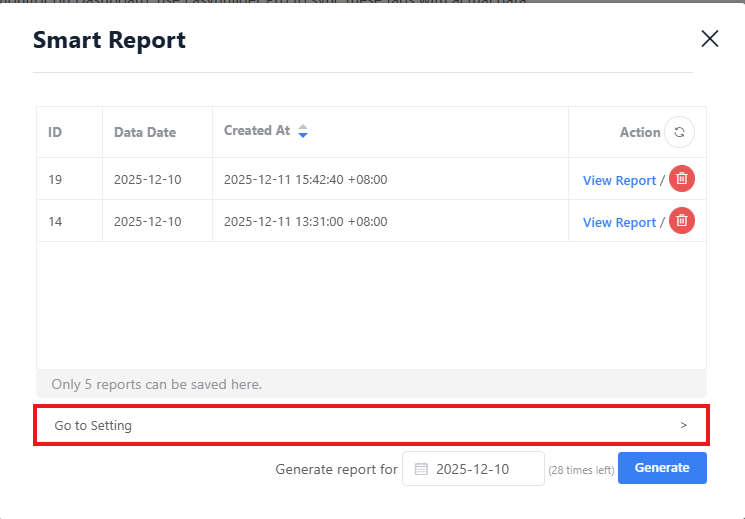
Task: Select the Data Date column header
Action: [x=145, y=132]
